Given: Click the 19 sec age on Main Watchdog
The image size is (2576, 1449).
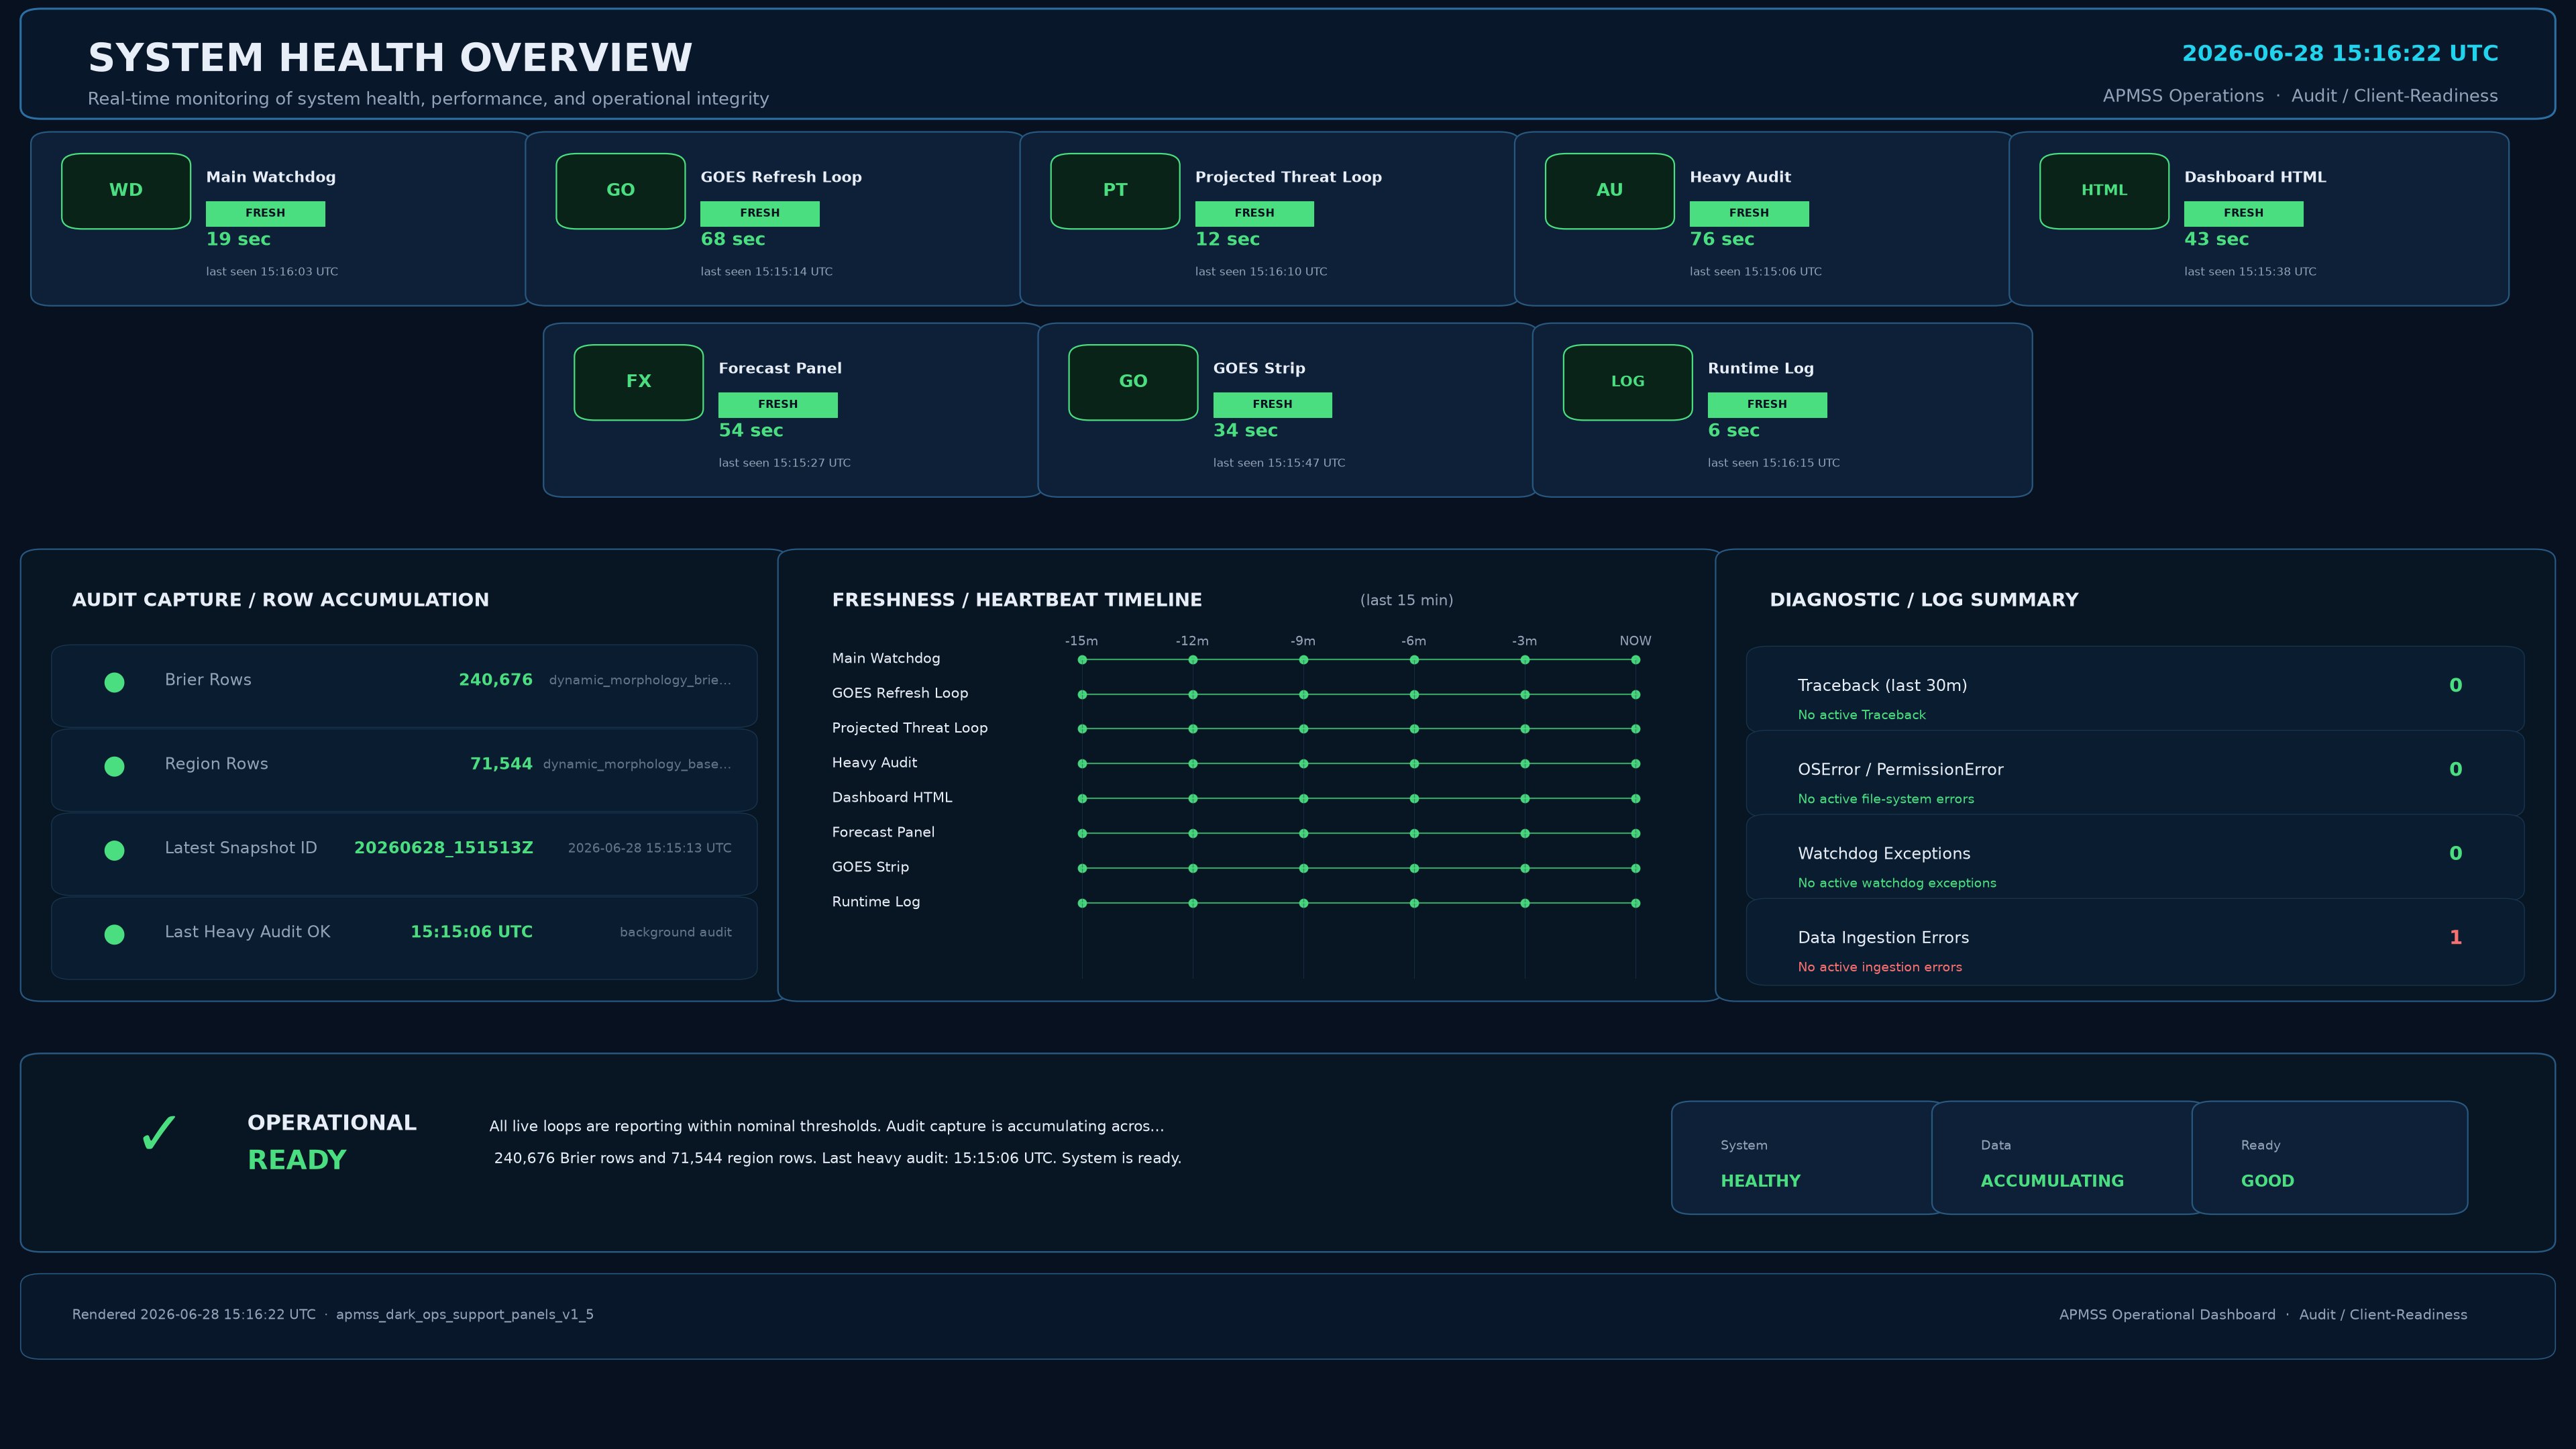Looking at the screenshot, I should (x=238, y=240).
